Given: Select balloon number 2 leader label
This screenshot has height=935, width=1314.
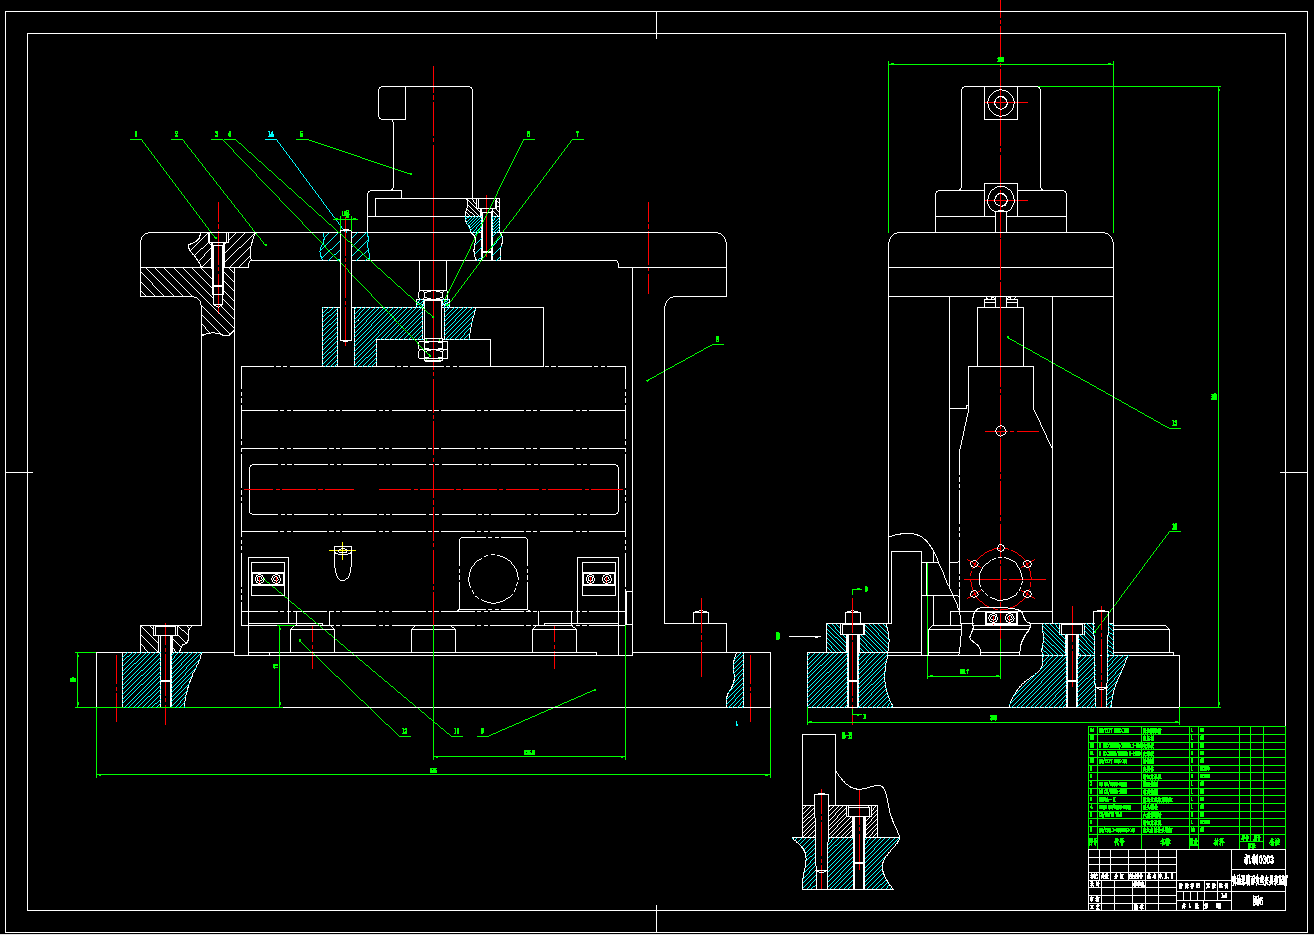Looking at the screenshot, I should 176,133.
